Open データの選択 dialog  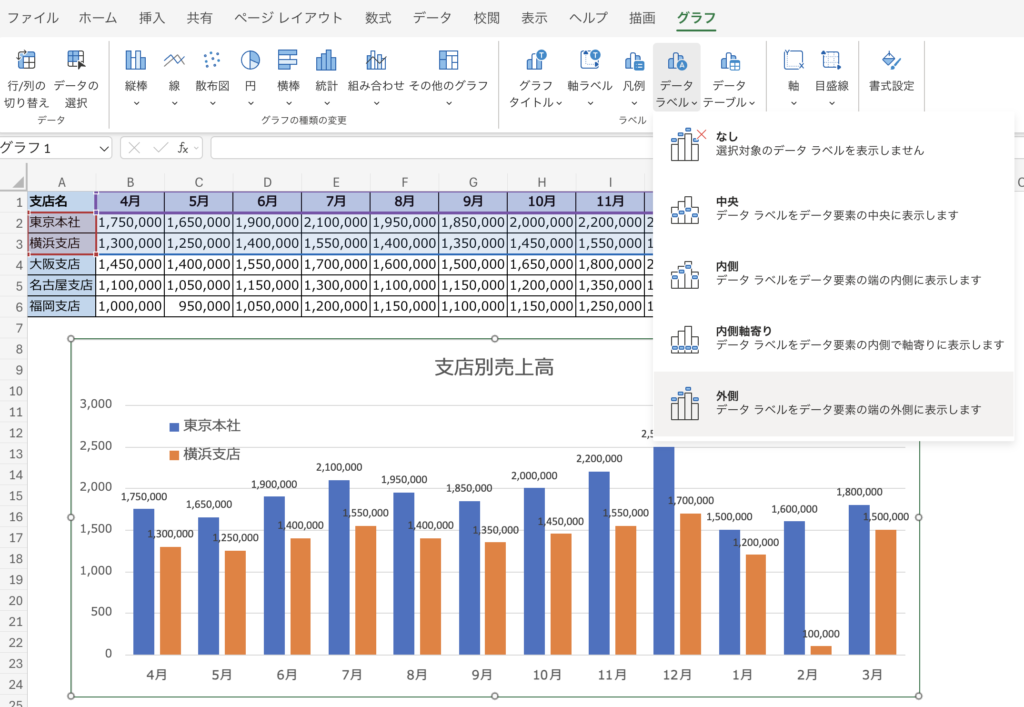pyautogui.click(x=76, y=62)
